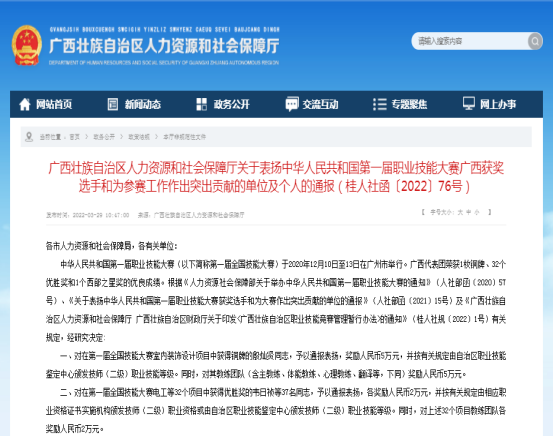The width and height of the screenshot is (553, 436).
Task: Click the list icon beside 专题聚焦
Action: (x=380, y=104)
